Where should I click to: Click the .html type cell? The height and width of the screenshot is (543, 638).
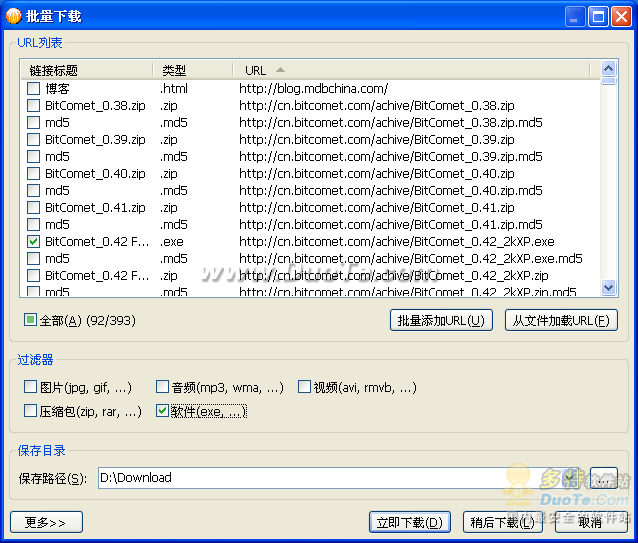coord(174,88)
